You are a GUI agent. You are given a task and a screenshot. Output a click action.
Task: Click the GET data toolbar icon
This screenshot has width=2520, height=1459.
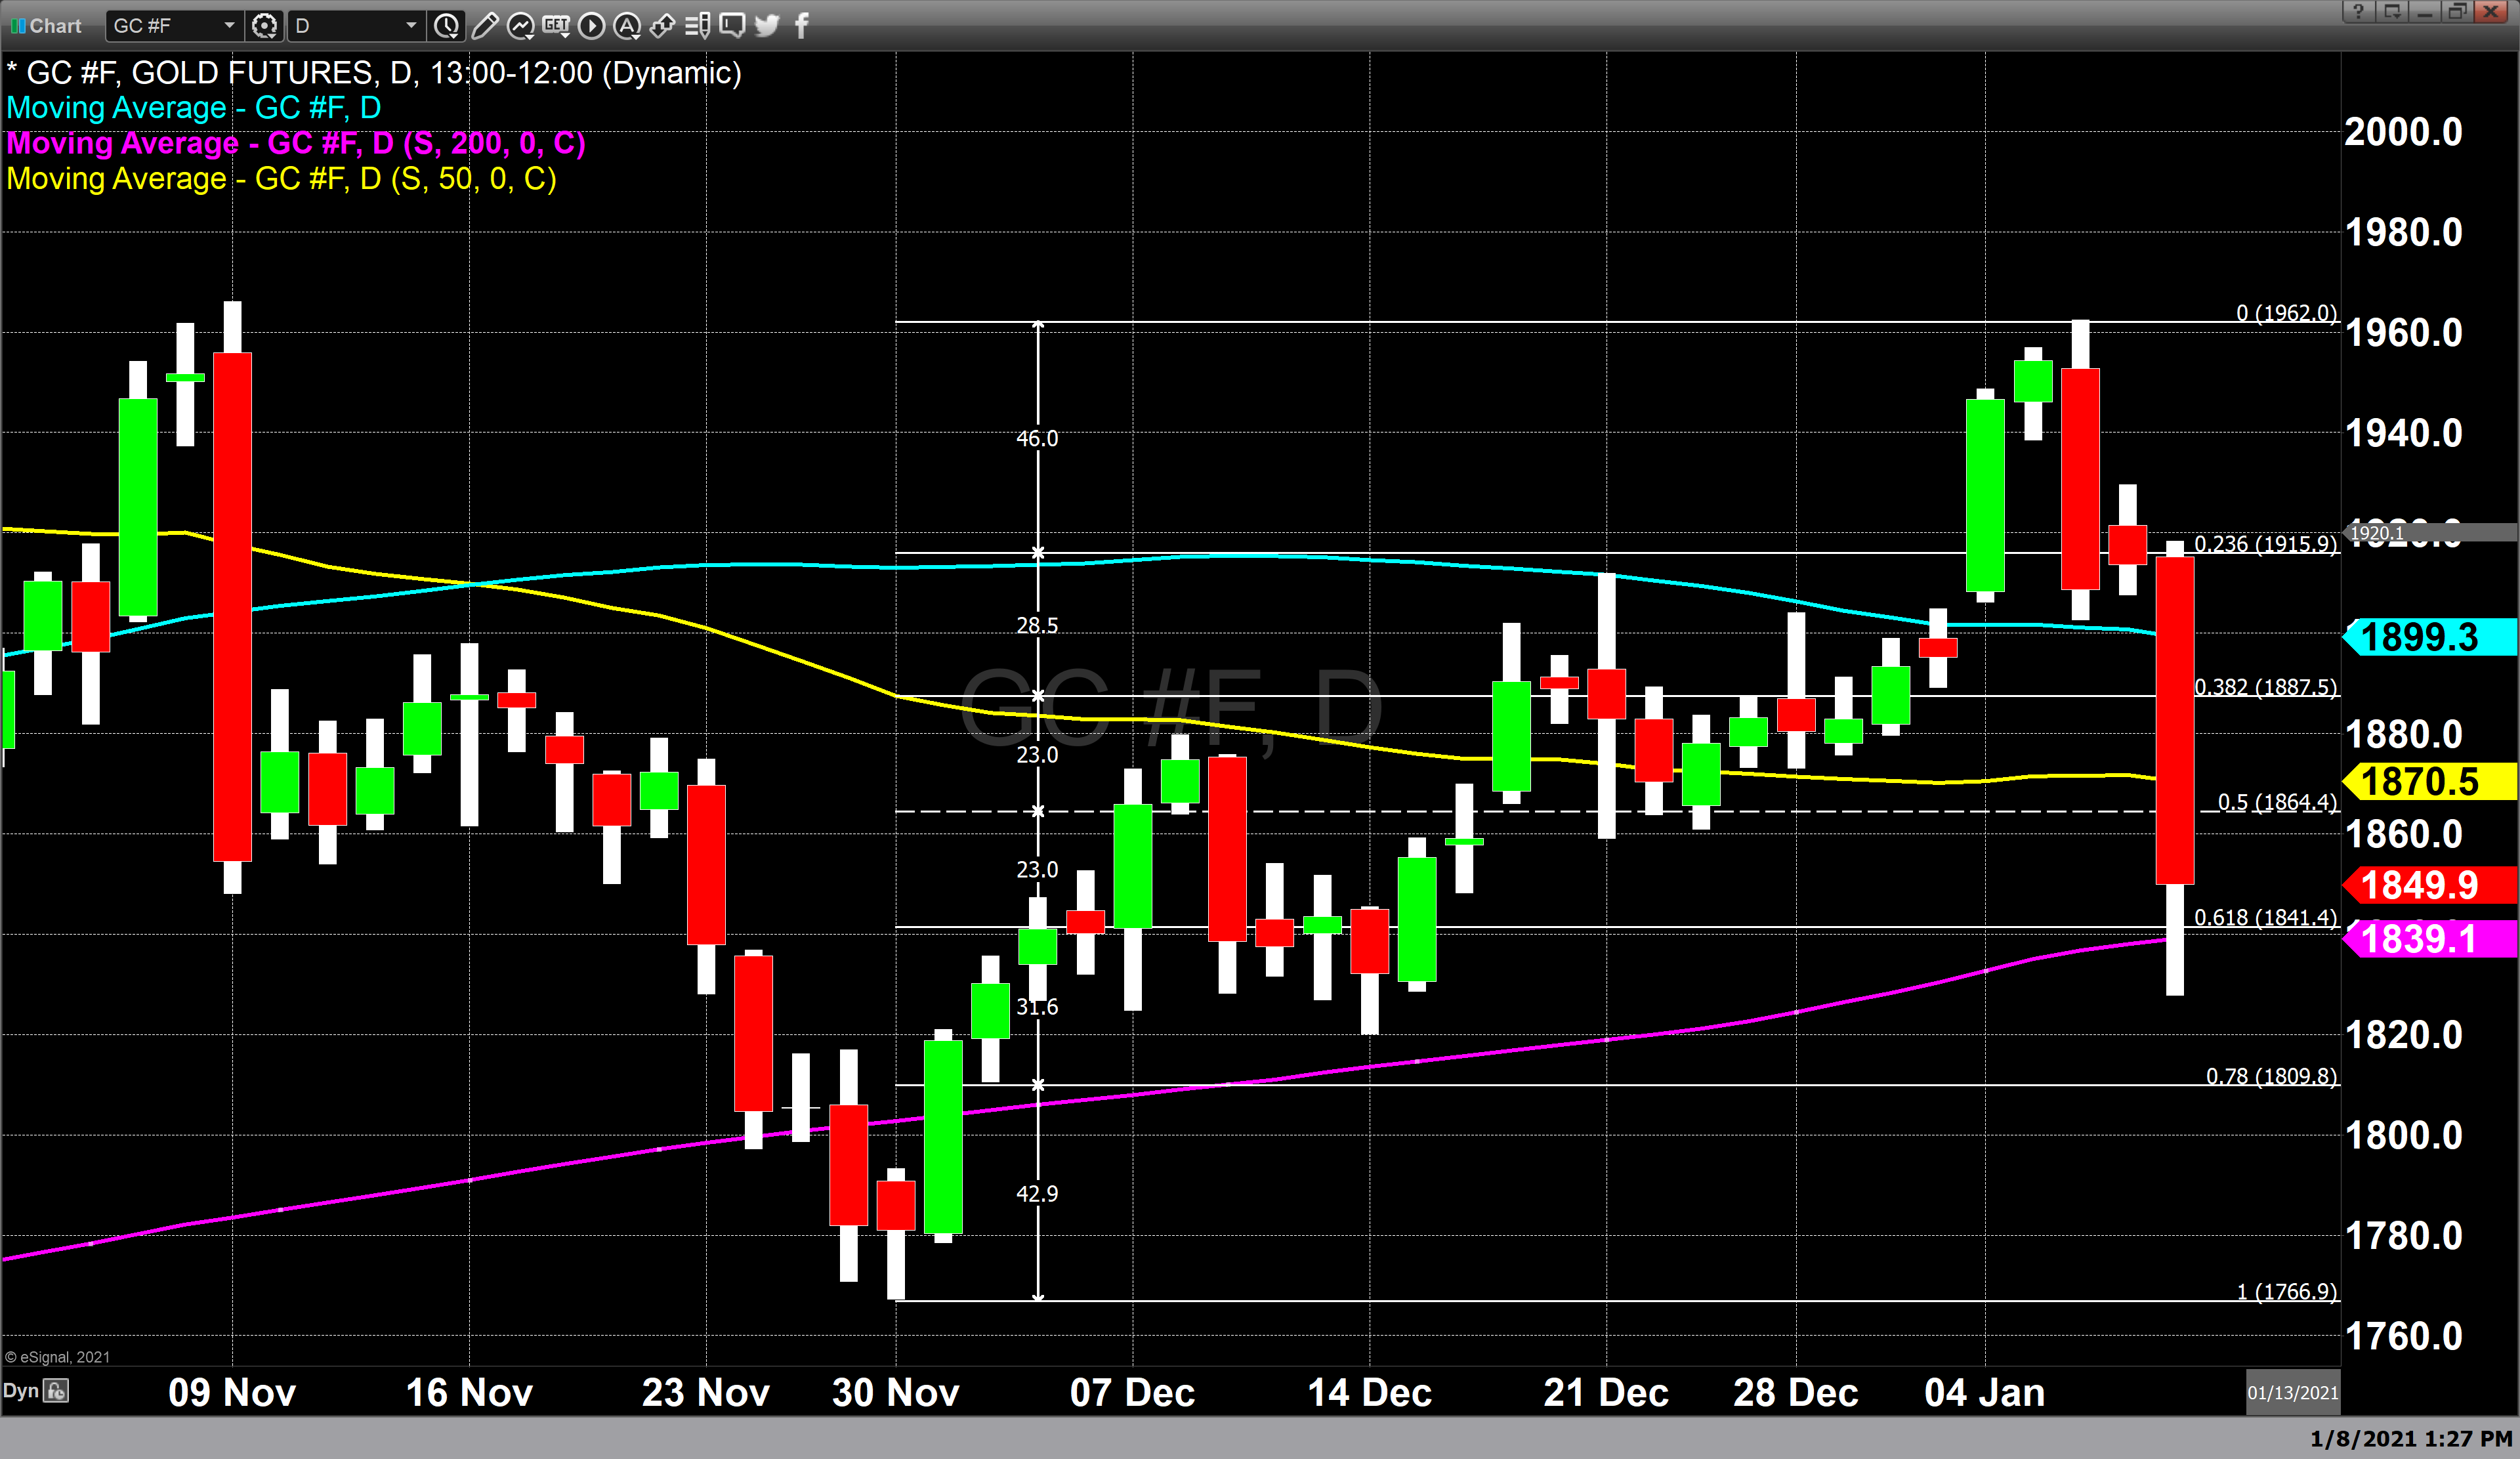556,26
